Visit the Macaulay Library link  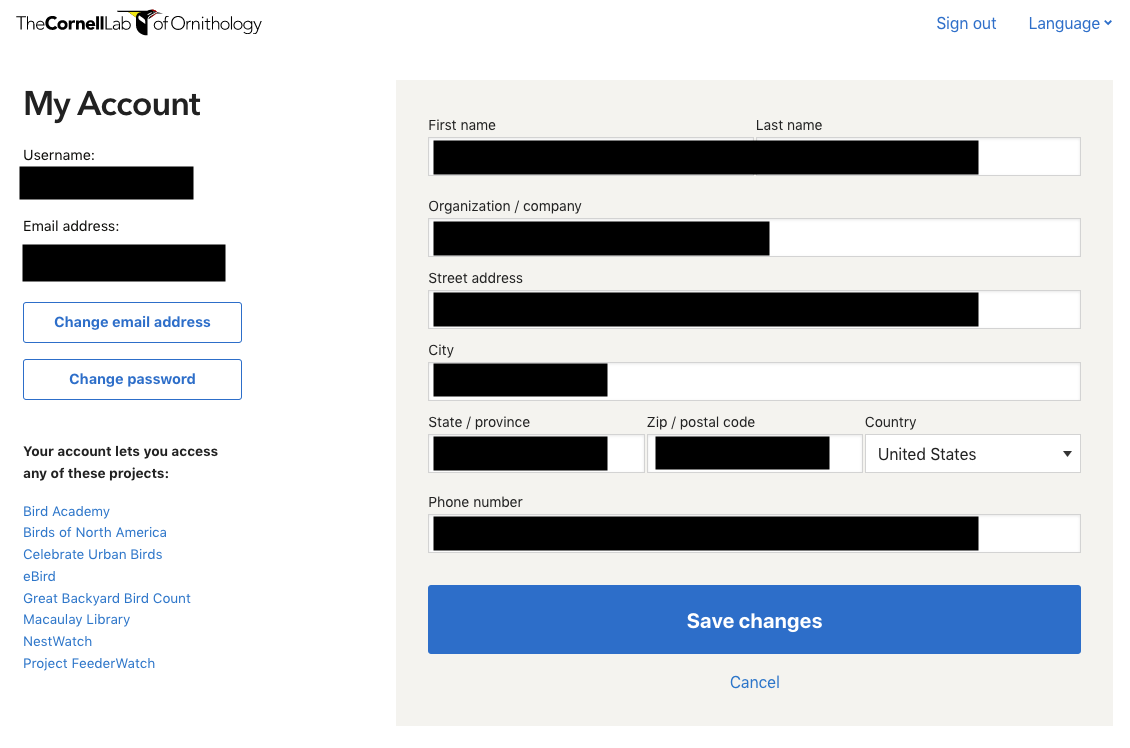pyautogui.click(x=76, y=620)
